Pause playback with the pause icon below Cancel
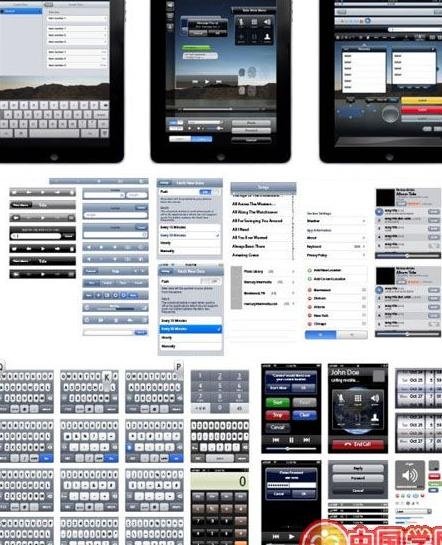This screenshot has height=545, width=442. point(291,440)
